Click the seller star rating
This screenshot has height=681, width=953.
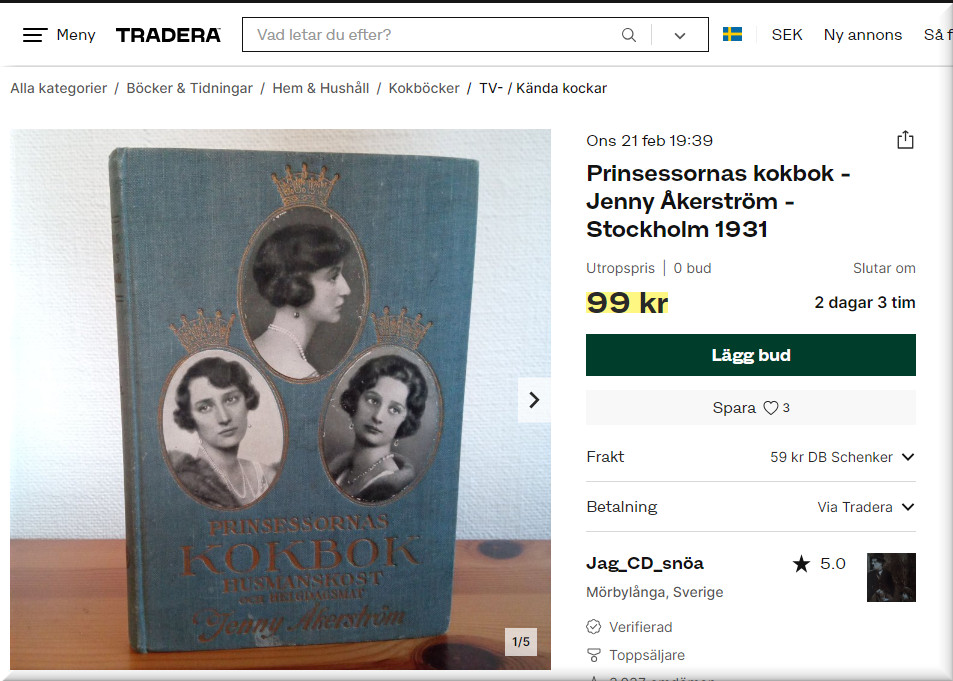(819, 564)
